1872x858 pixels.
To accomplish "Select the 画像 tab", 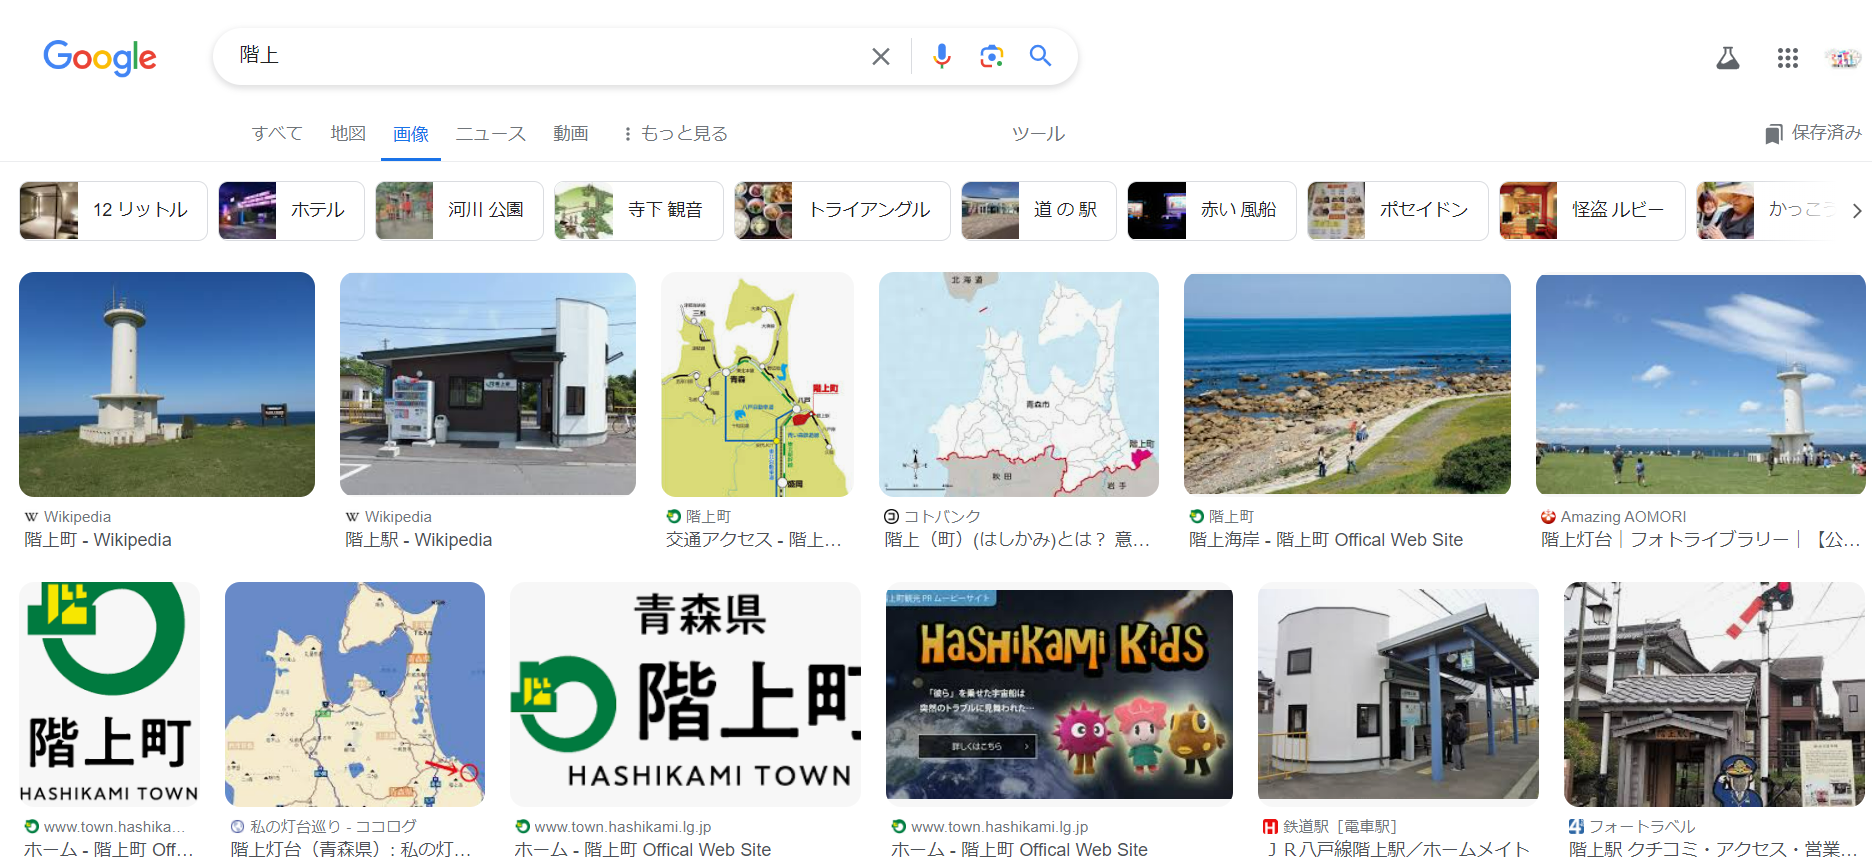I will pyautogui.click(x=411, y=134).
